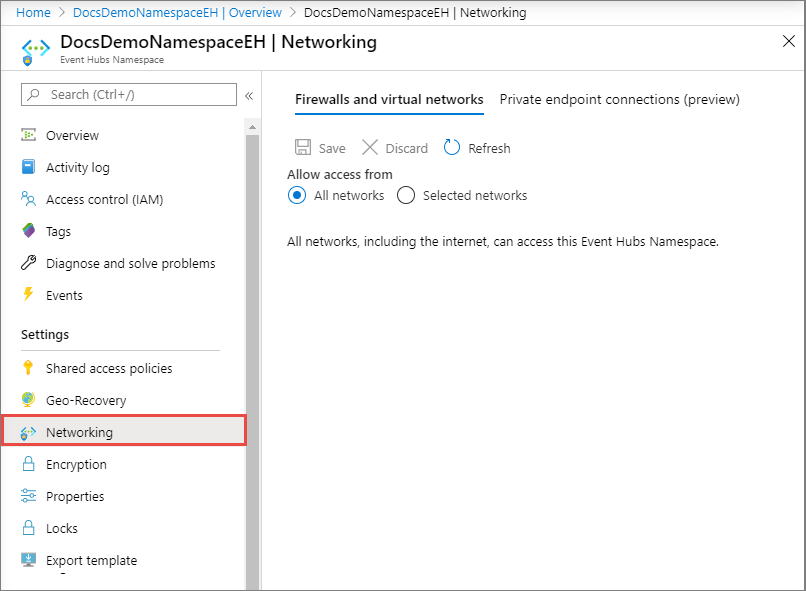
Task: Select the All networks radio button
Action: coord(297,195)
